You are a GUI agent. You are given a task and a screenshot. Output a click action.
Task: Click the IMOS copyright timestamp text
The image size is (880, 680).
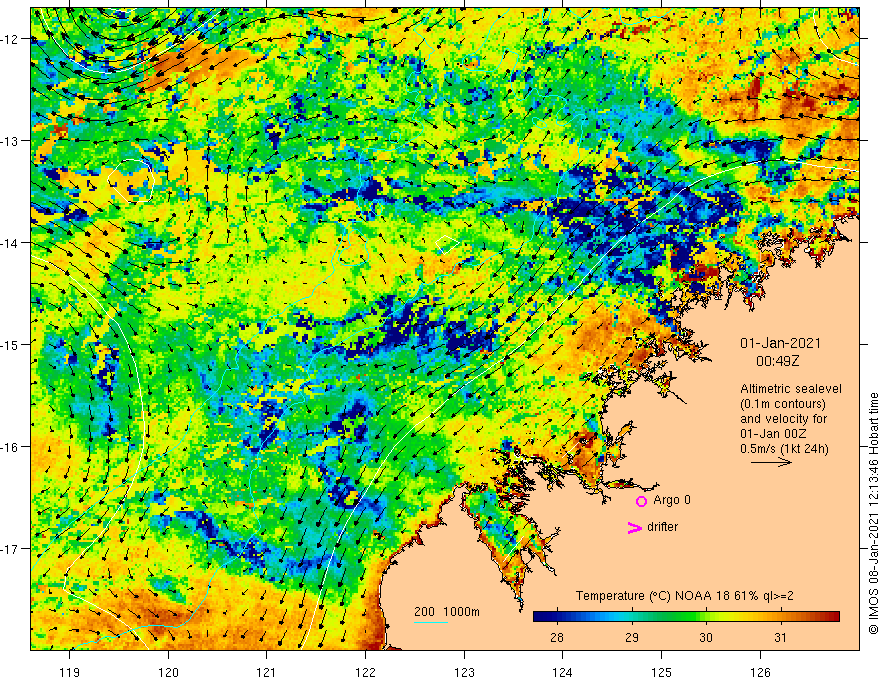pyautogui.click(x=873, y=513)
